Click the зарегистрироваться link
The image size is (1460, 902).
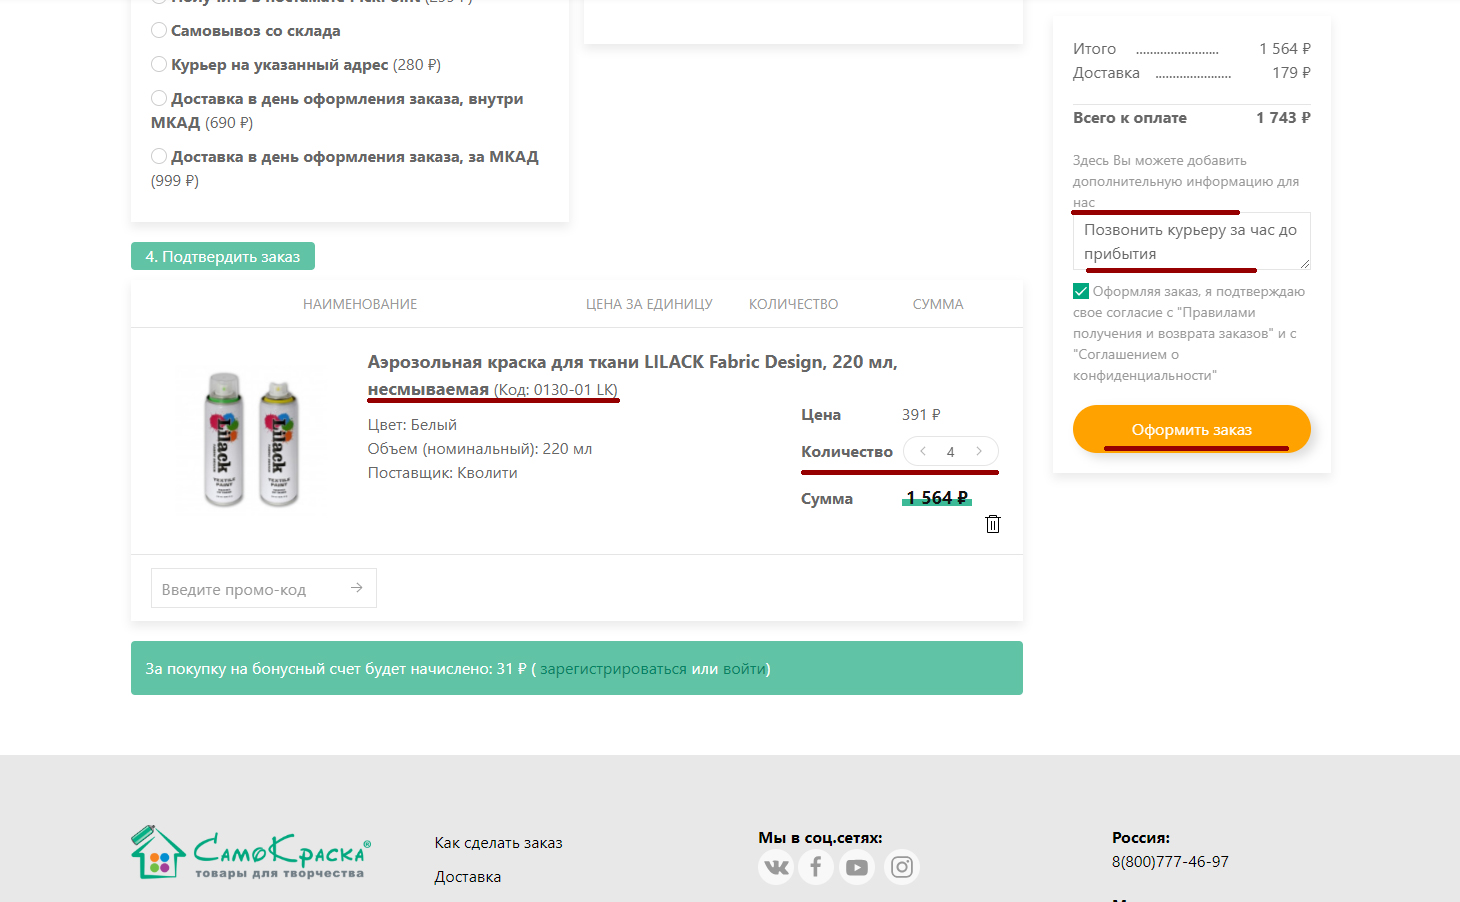click(x=613, y=669)
